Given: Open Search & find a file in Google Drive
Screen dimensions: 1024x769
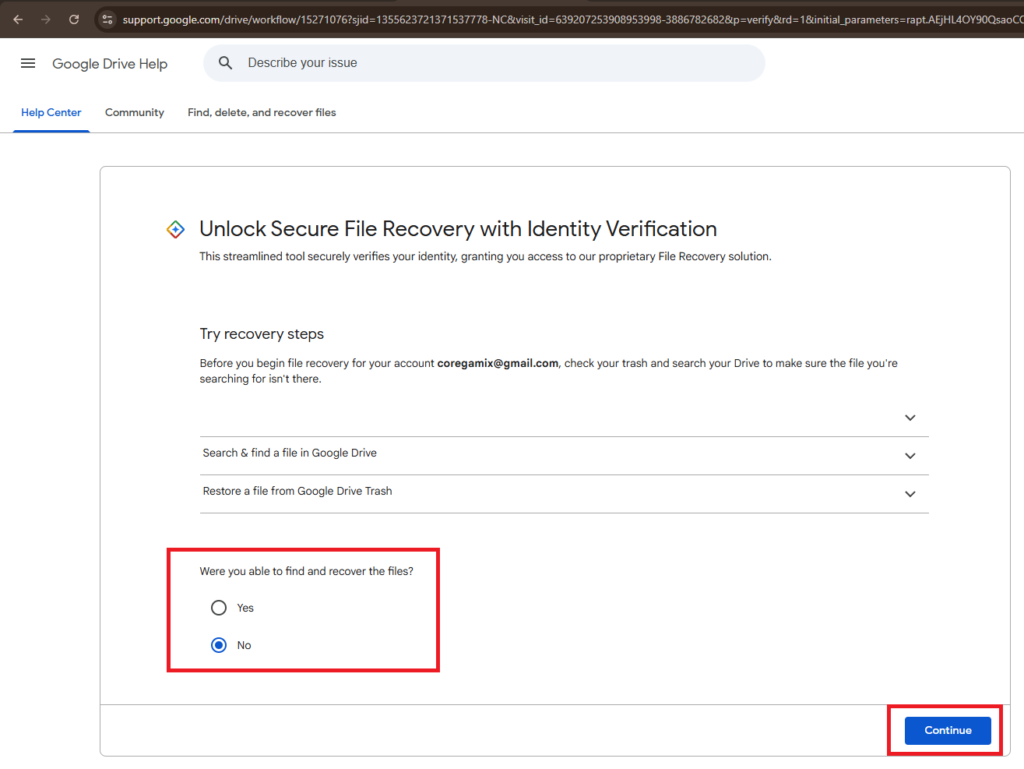Looking at the screenshot, I should [x=289, y=452].
